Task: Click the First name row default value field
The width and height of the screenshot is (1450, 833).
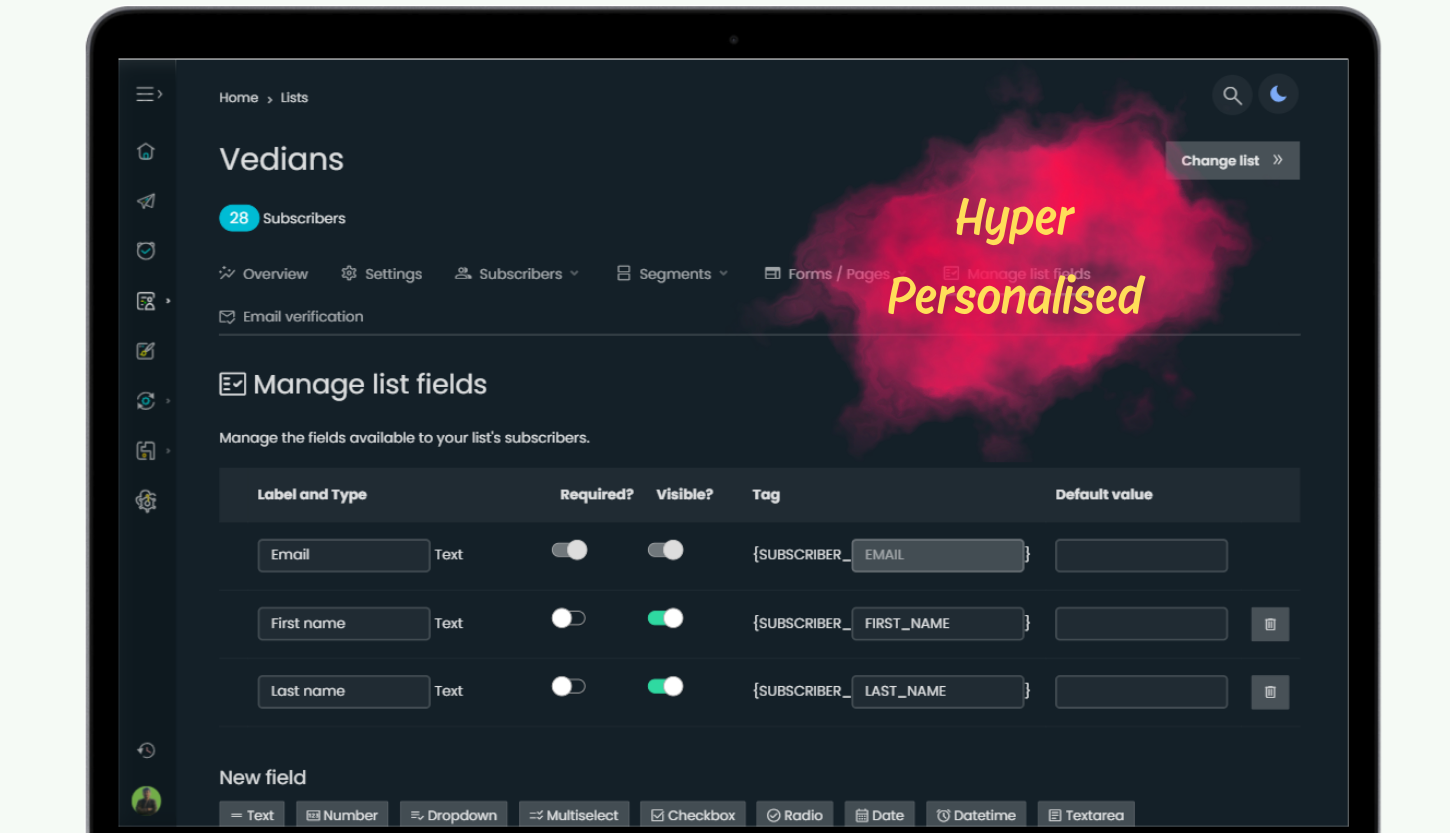Action: 1141,623
